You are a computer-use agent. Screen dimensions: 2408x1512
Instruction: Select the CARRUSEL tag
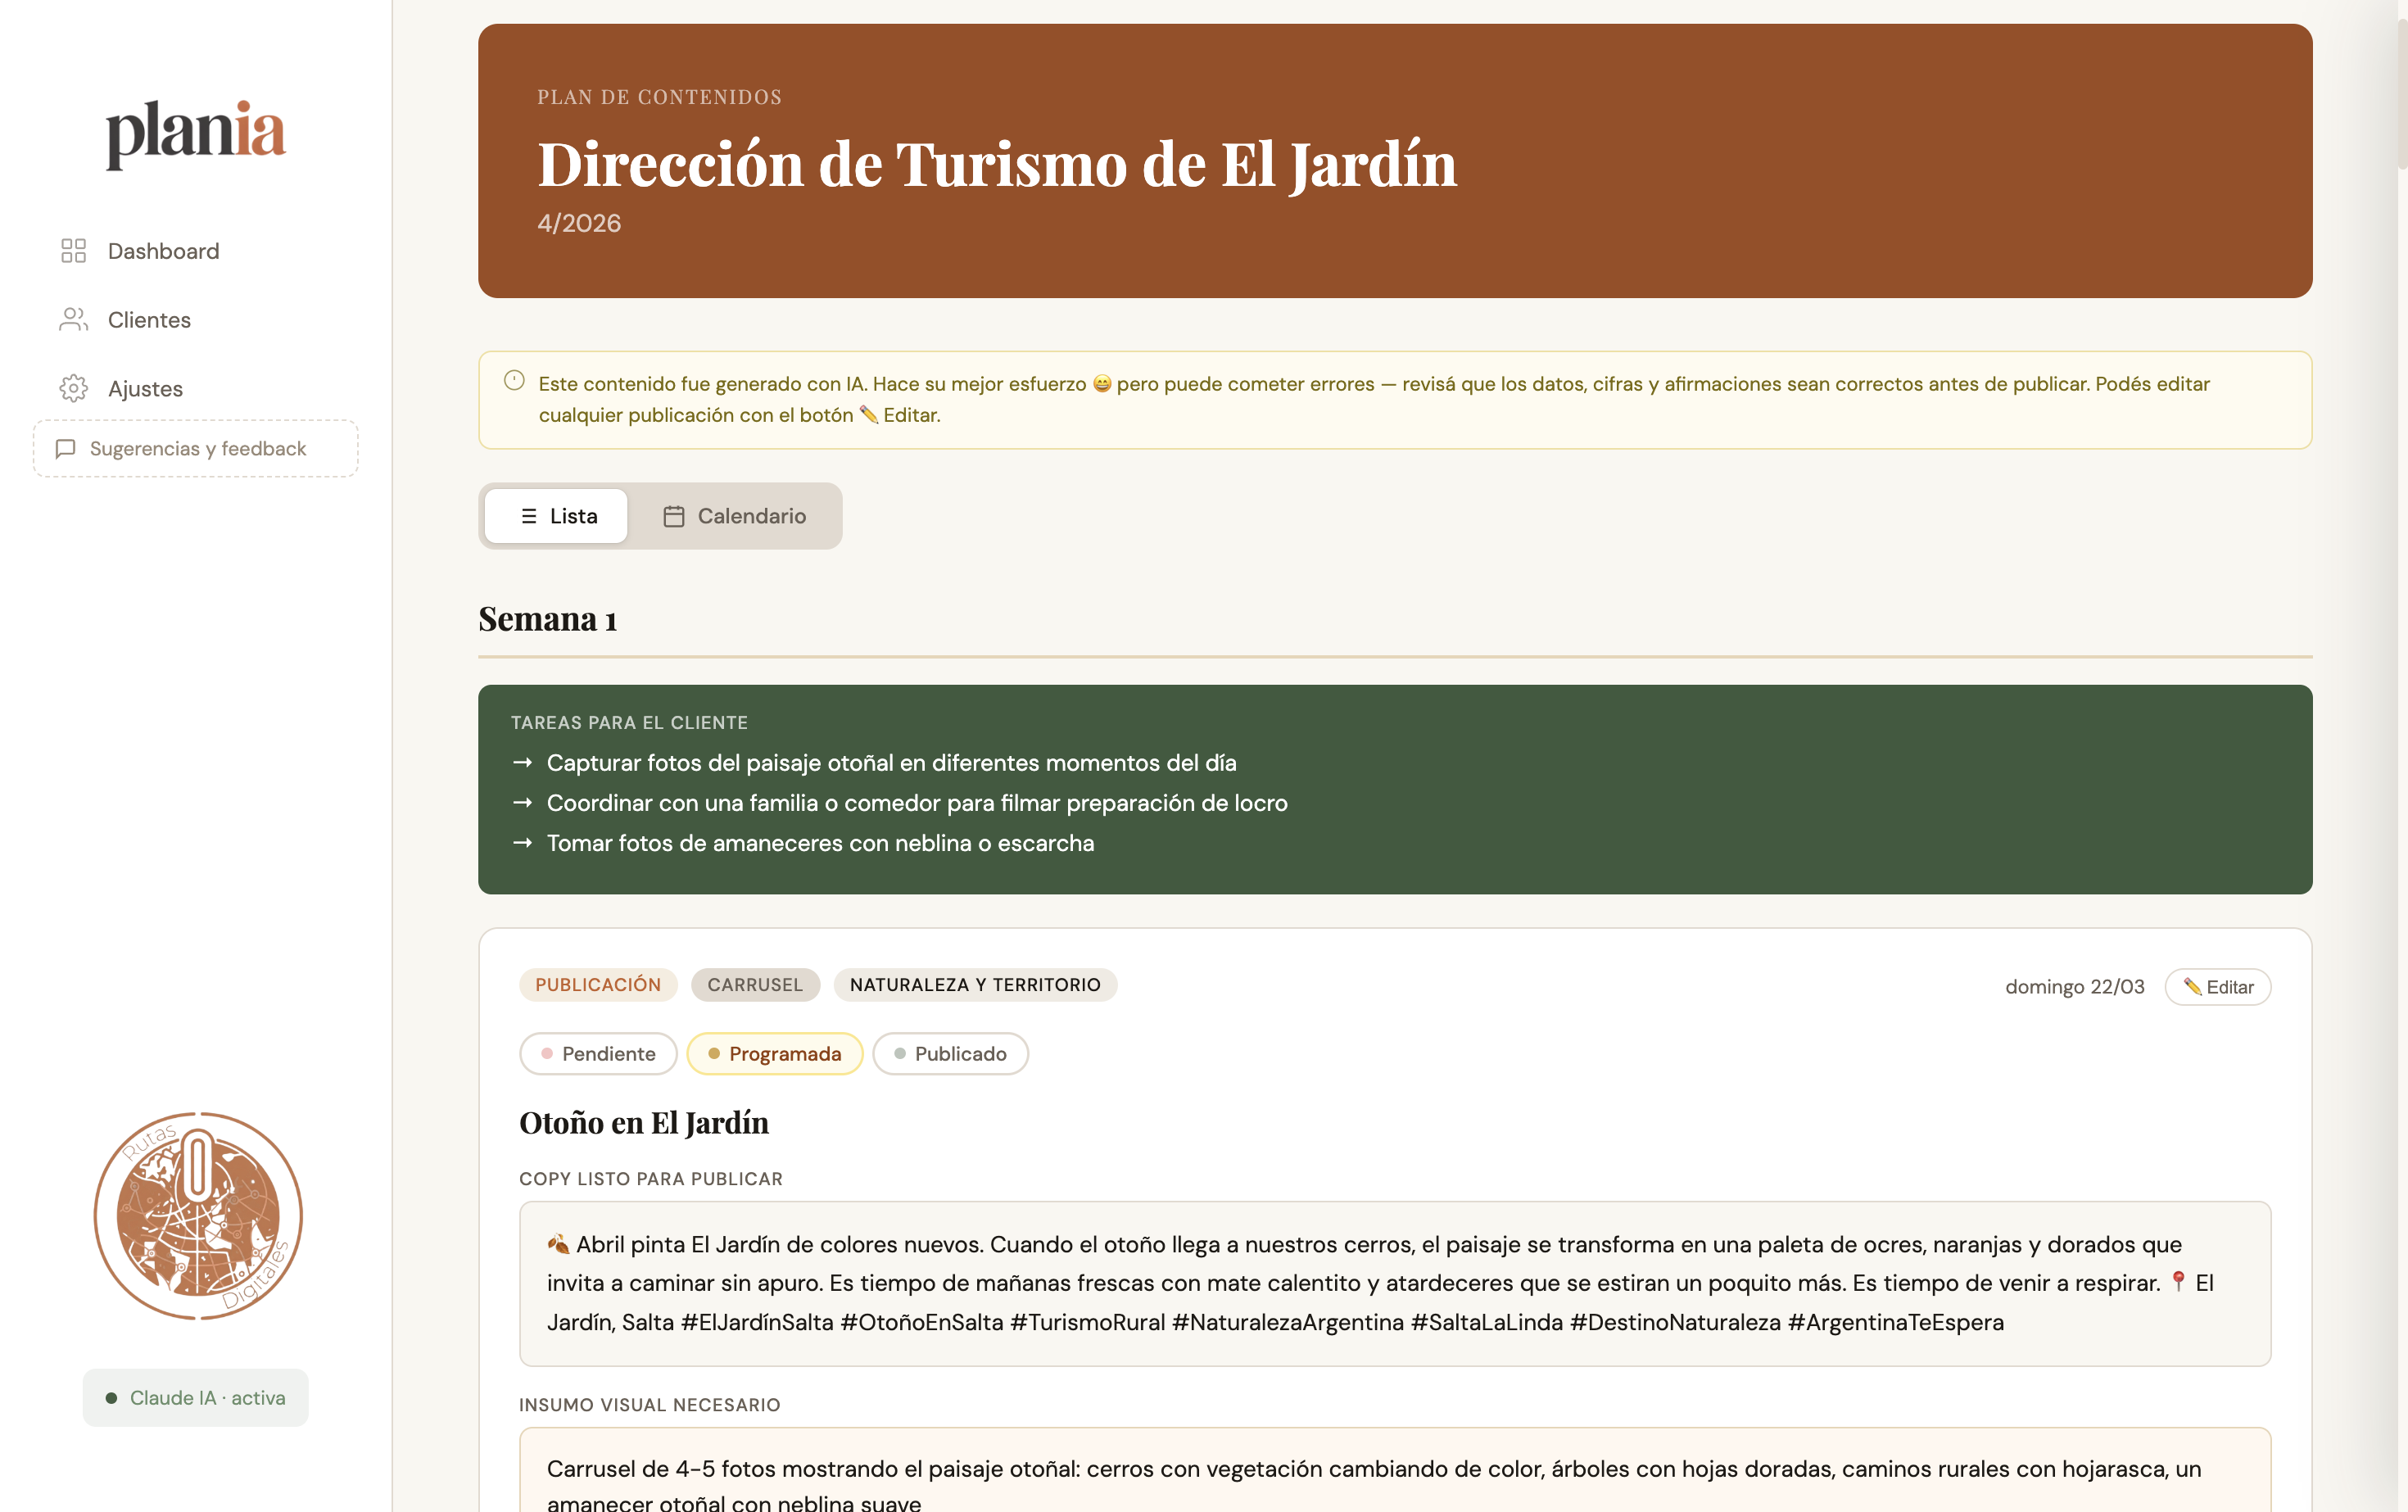[x=755, y=984]
